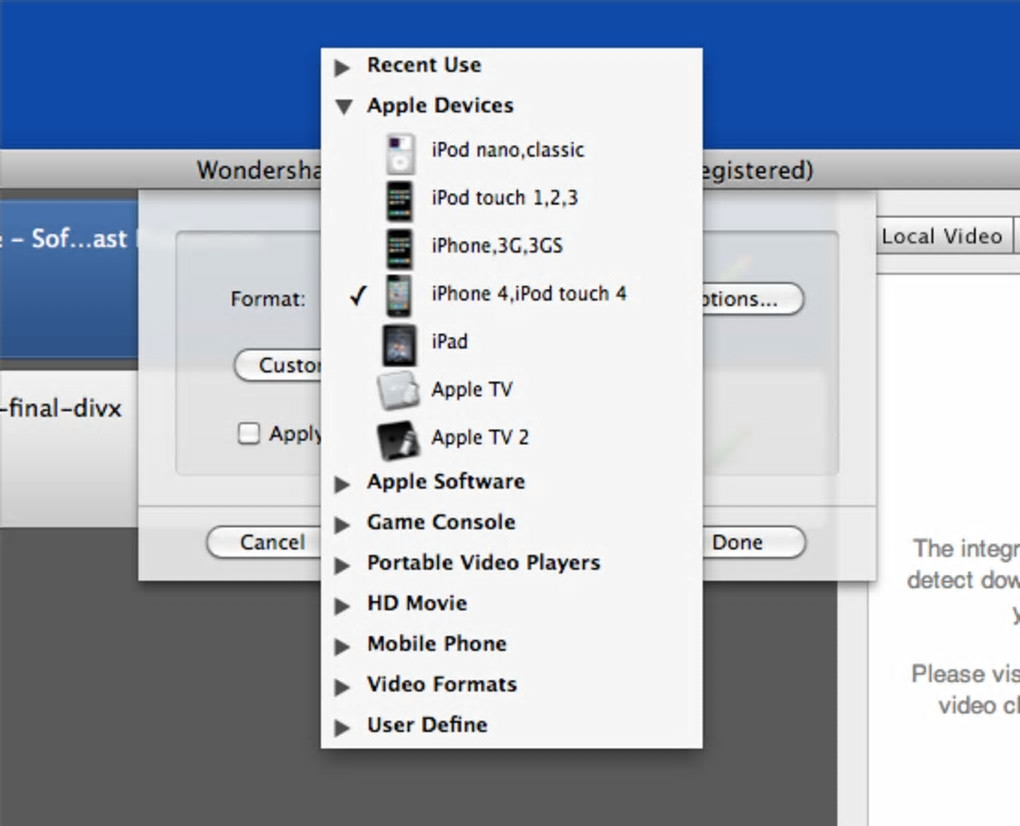Expand the Portable Video Players triangle
The image size is (1020, 826).
click(342, 565)
